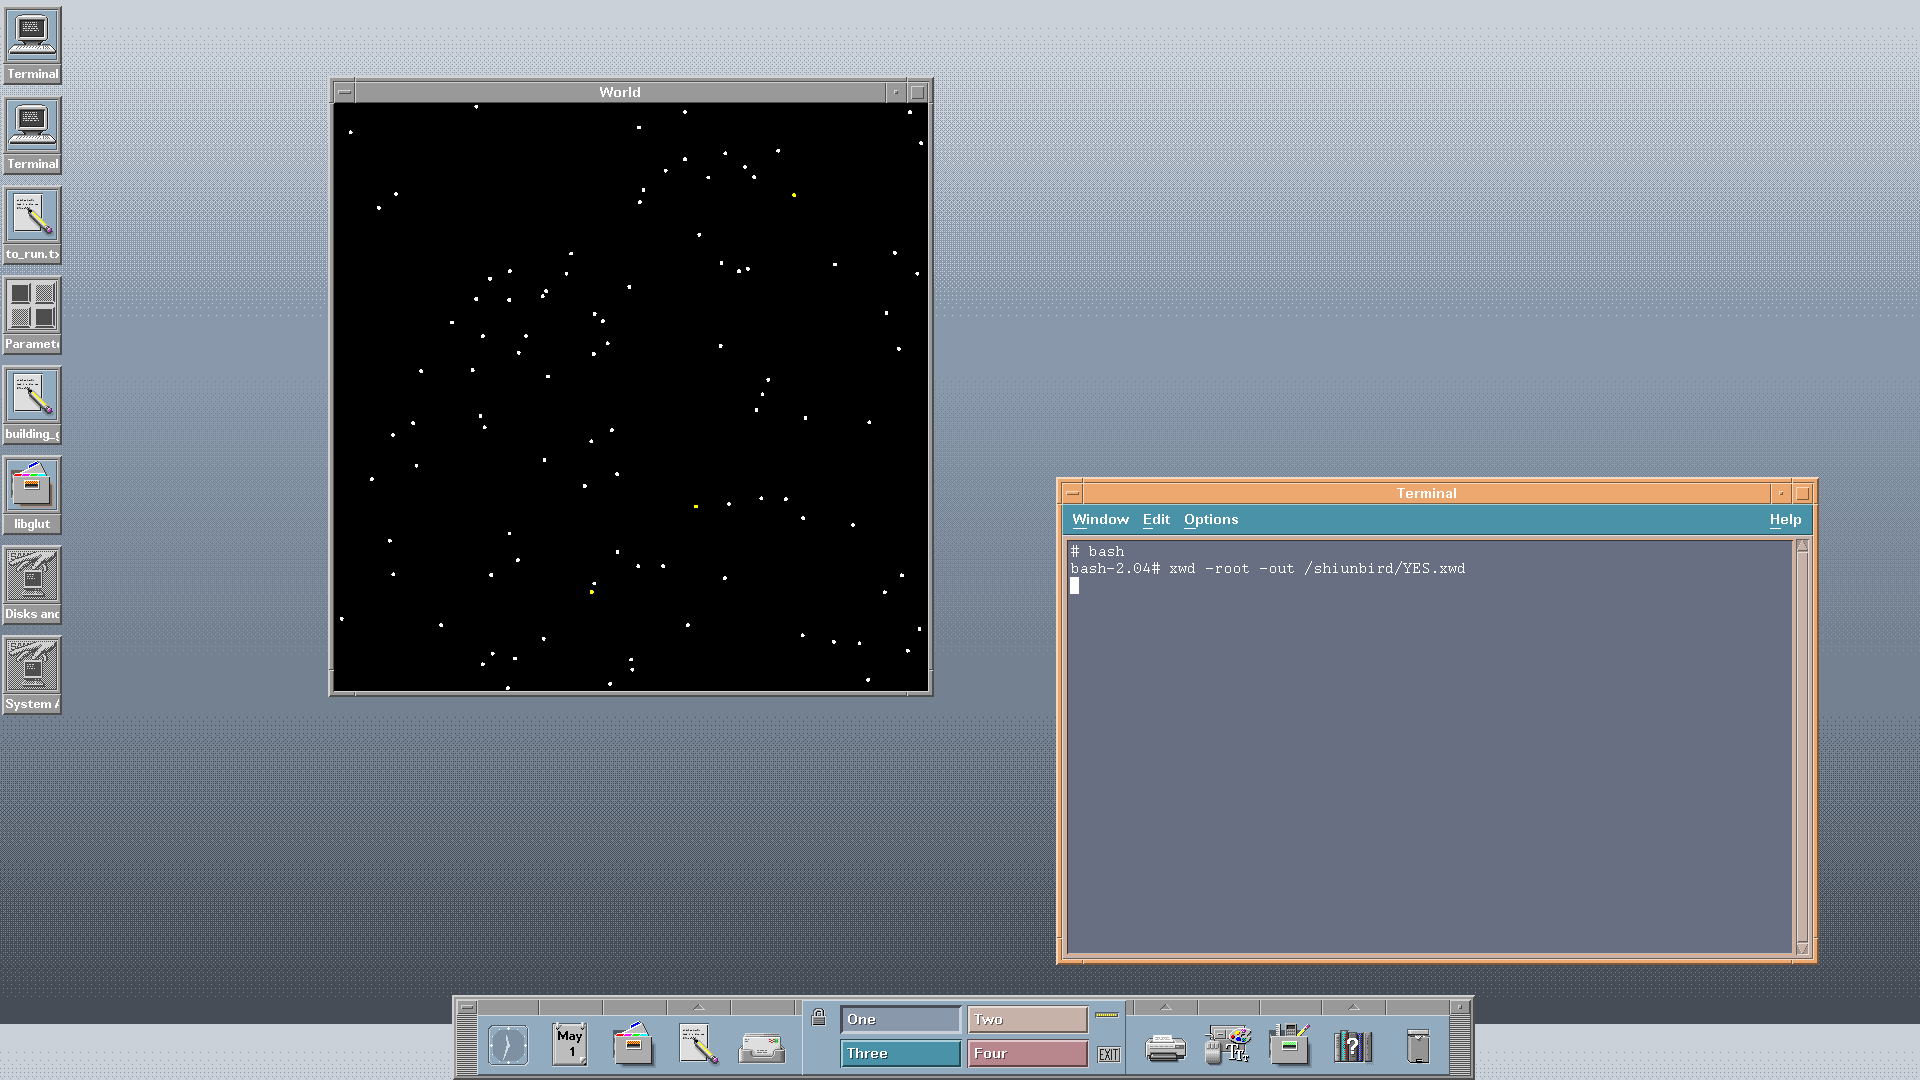Select the Paramet desktop icon
The image size is (1920, 1080).
32,316
